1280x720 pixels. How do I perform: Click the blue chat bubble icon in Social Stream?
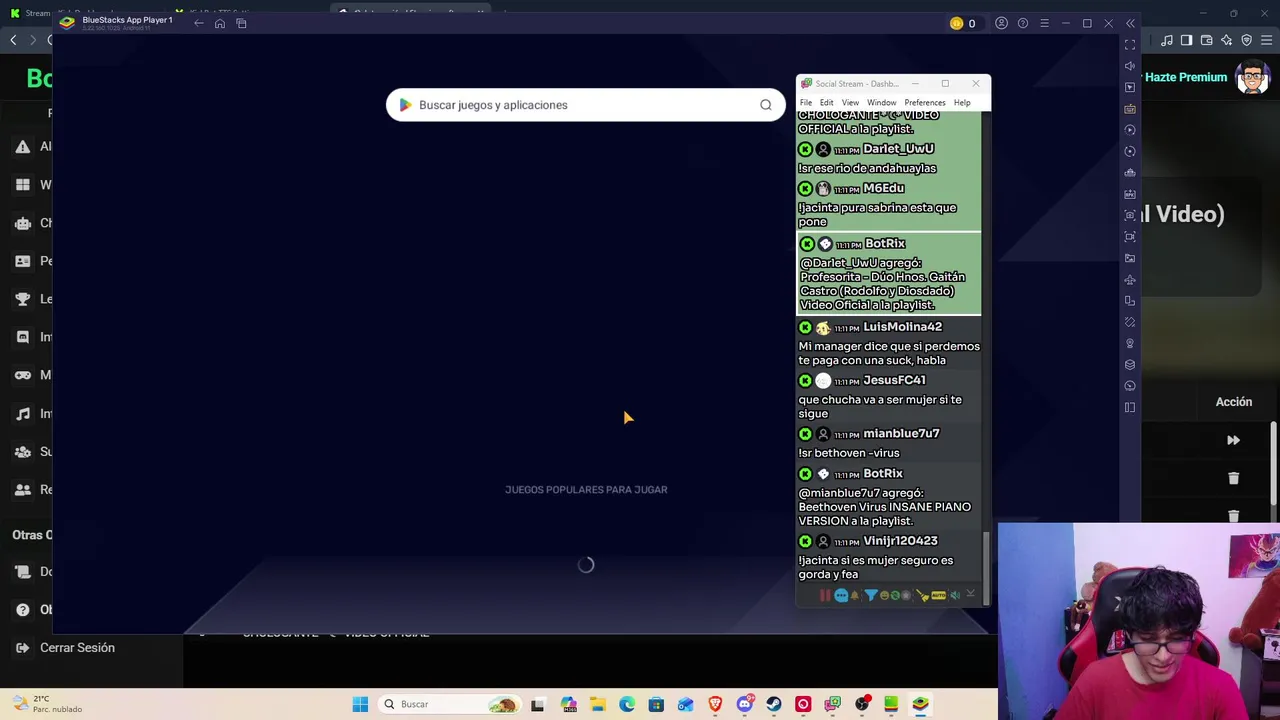pos(841,596)
